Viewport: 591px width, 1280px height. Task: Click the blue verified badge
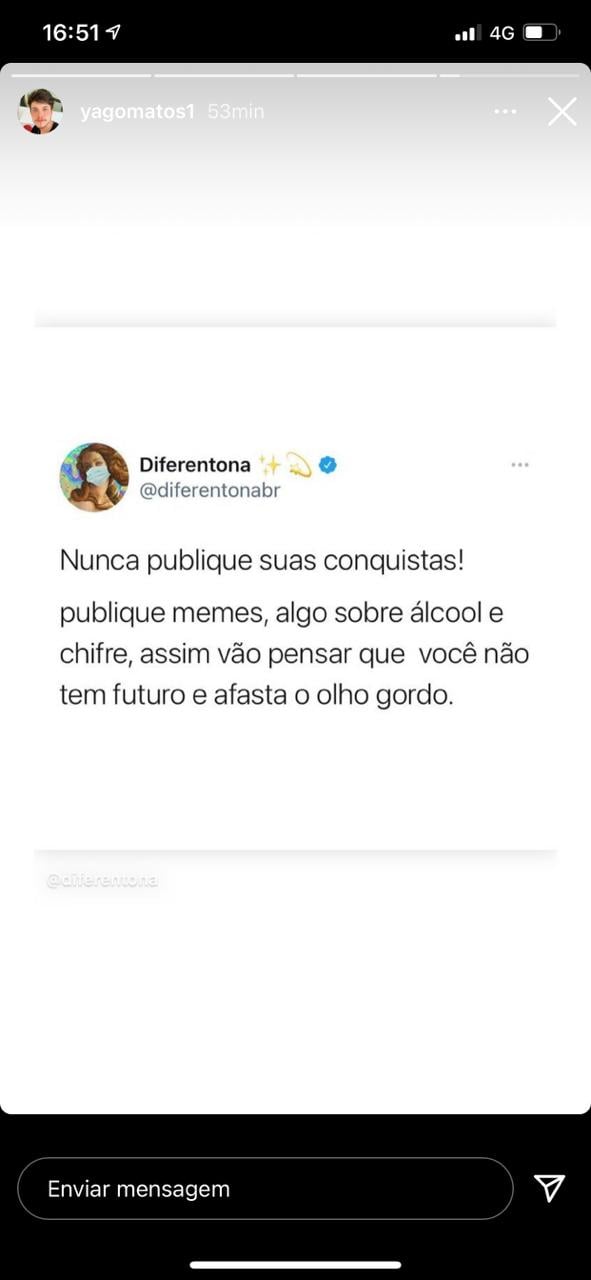327,464
